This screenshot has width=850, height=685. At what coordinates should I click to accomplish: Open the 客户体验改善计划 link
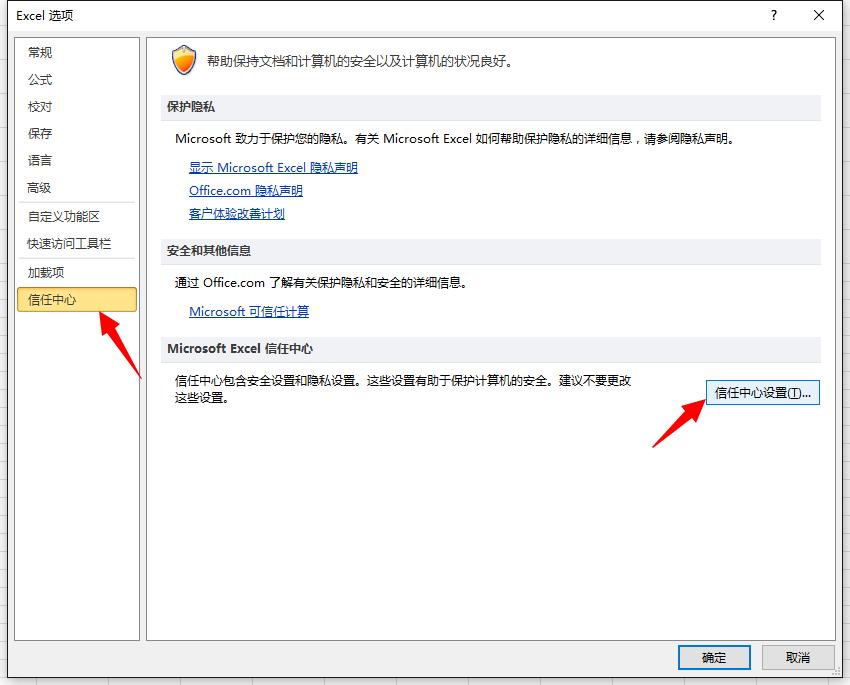(x=239, y=213)
